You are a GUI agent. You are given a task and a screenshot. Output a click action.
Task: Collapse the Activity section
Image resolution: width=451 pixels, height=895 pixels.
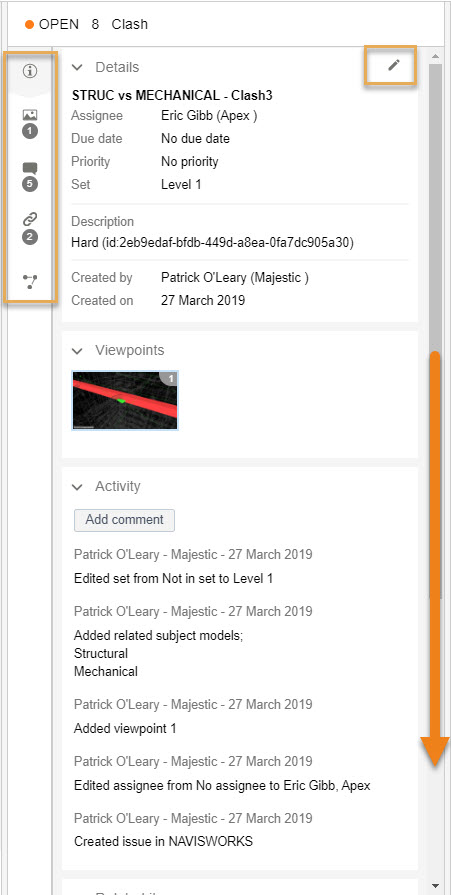(x=77, y=487)
